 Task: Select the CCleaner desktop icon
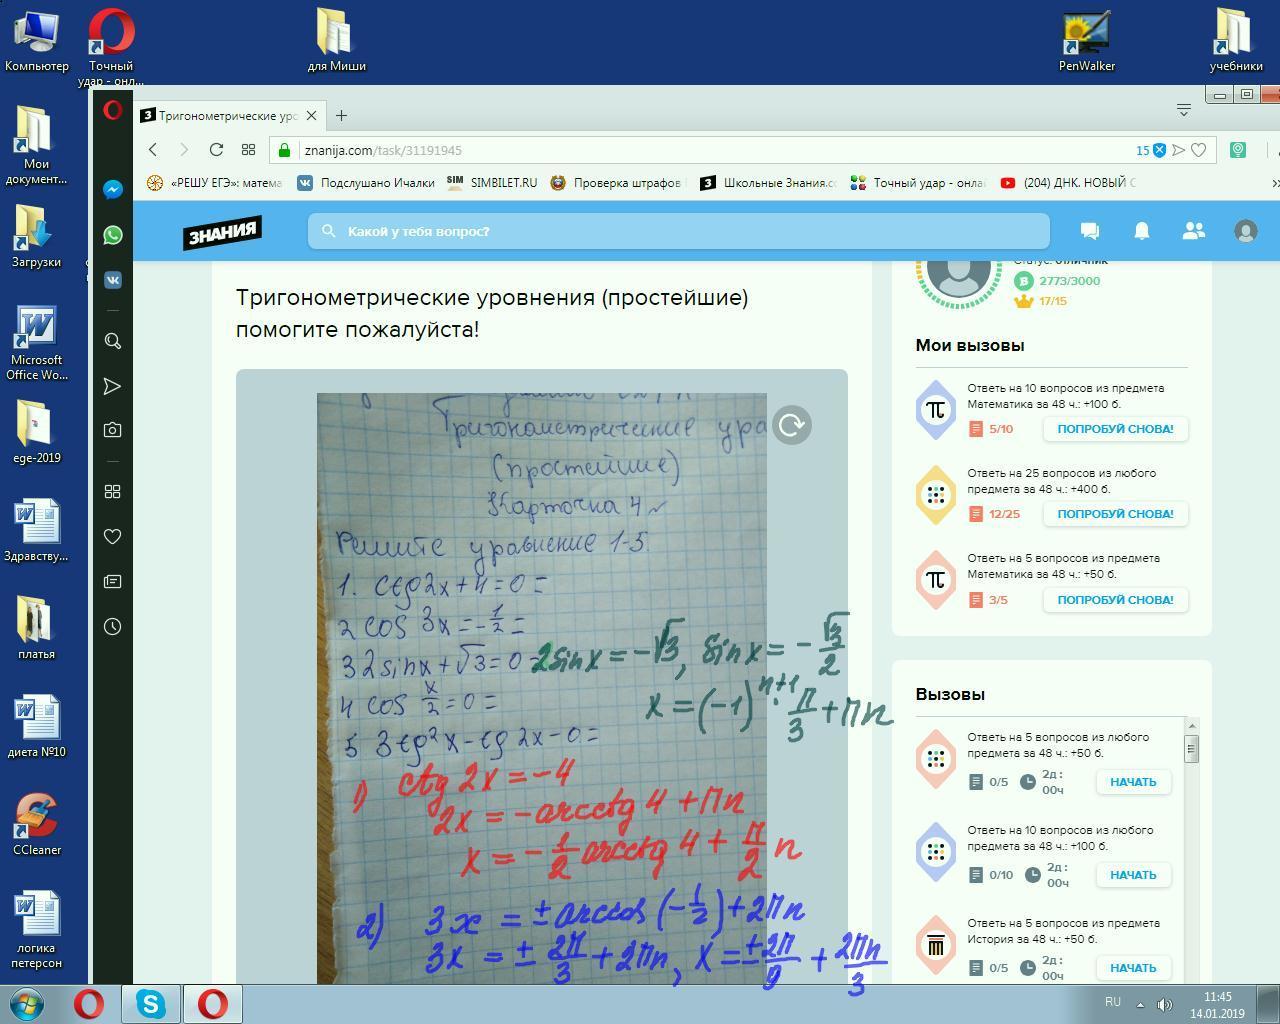pyautogui.click(x=37, y=825)
